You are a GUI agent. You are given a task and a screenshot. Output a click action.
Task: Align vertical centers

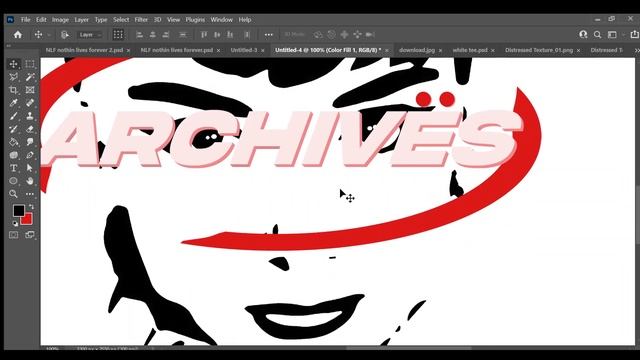217,35
